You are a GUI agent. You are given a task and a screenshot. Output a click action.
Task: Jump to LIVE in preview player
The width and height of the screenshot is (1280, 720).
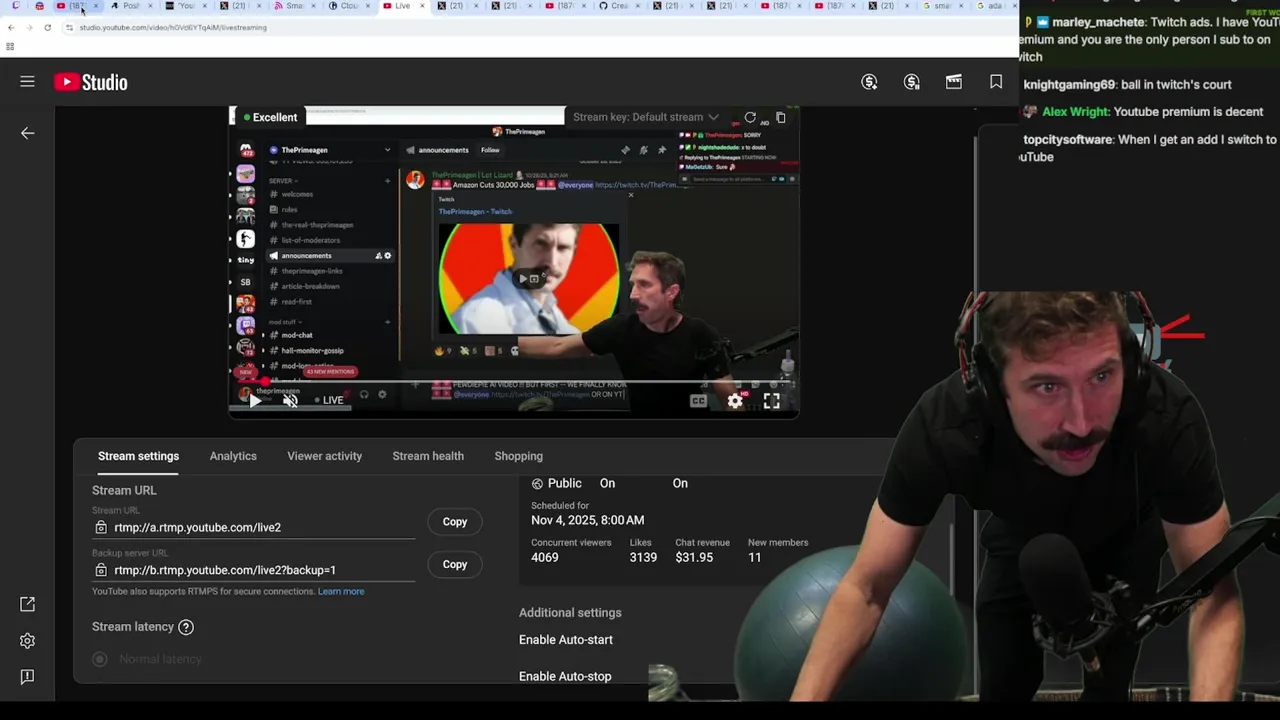[x=329, y=400]
